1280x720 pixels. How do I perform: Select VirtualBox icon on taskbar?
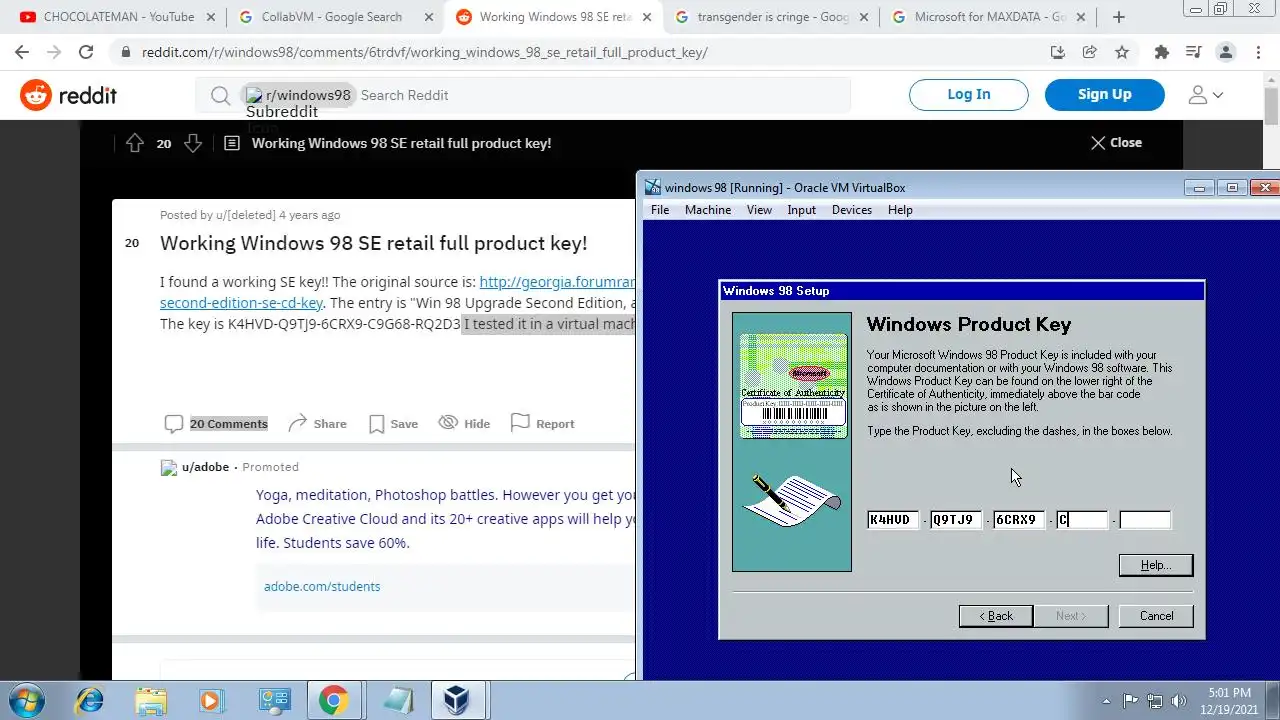point(458,700)
